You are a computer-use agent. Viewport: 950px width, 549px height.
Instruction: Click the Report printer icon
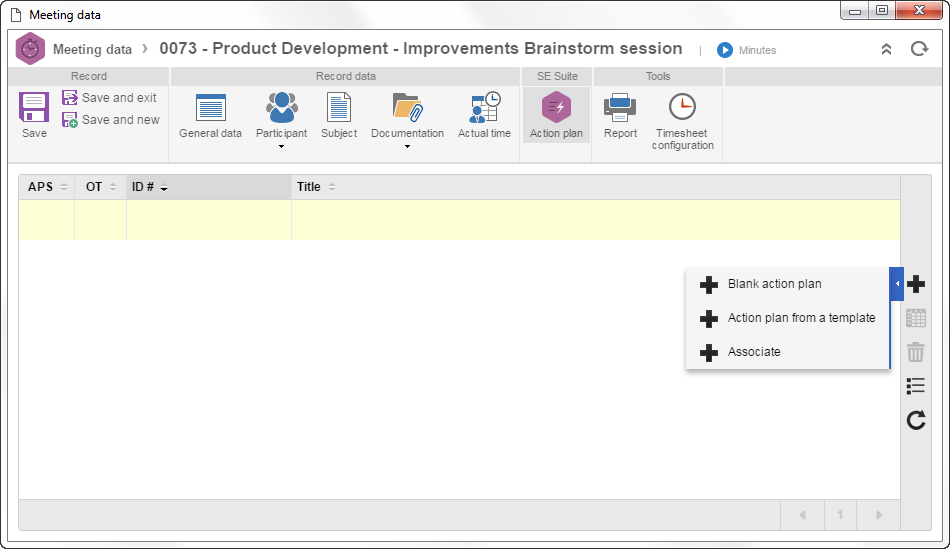(620, 108)
